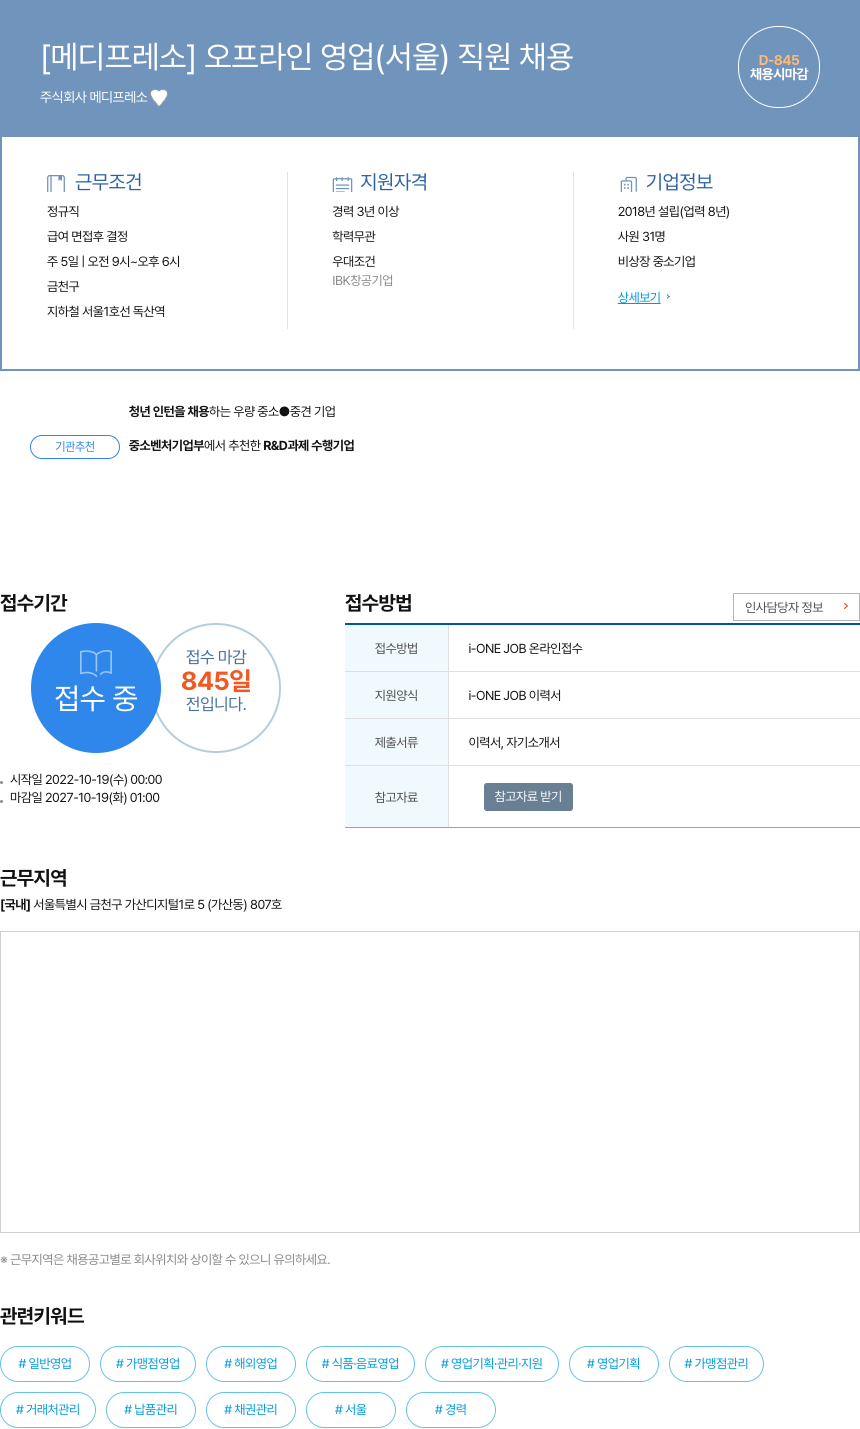Select the # 가맹점영업 keyword tag
This screenshot has width=860, height=1429.
point(148,1364)
